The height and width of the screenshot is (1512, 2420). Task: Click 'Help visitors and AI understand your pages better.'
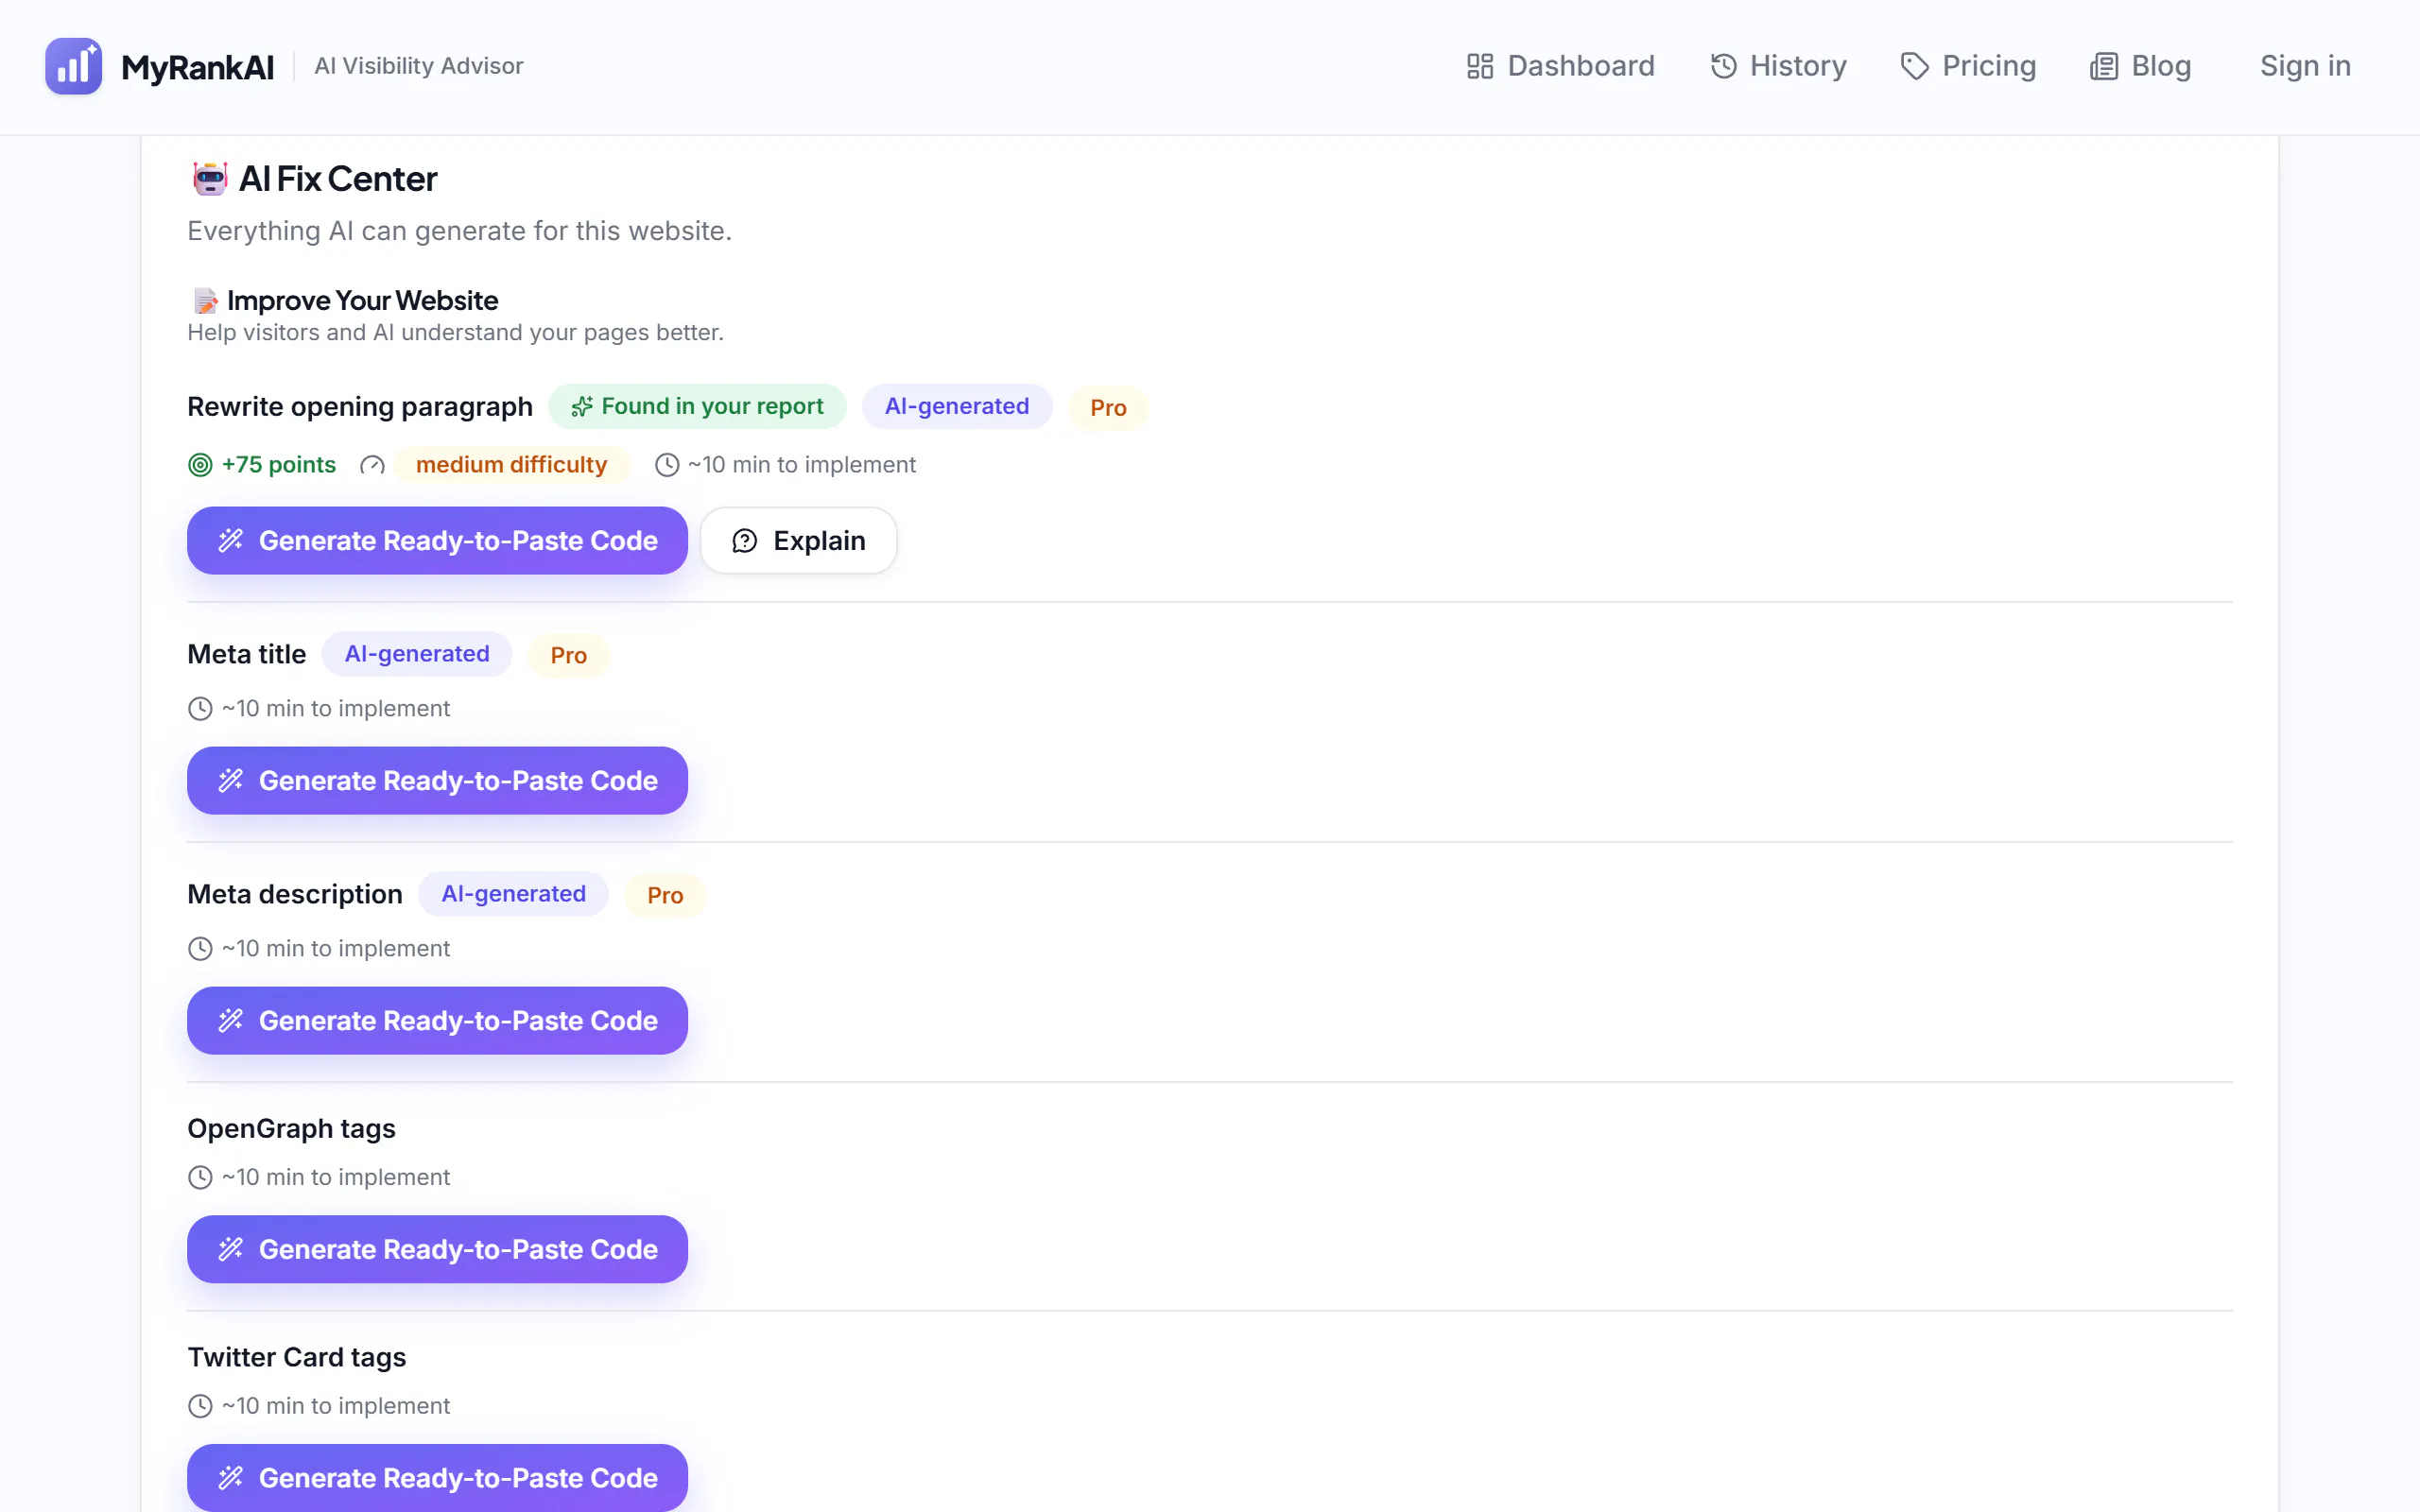[x=456, y=333]
